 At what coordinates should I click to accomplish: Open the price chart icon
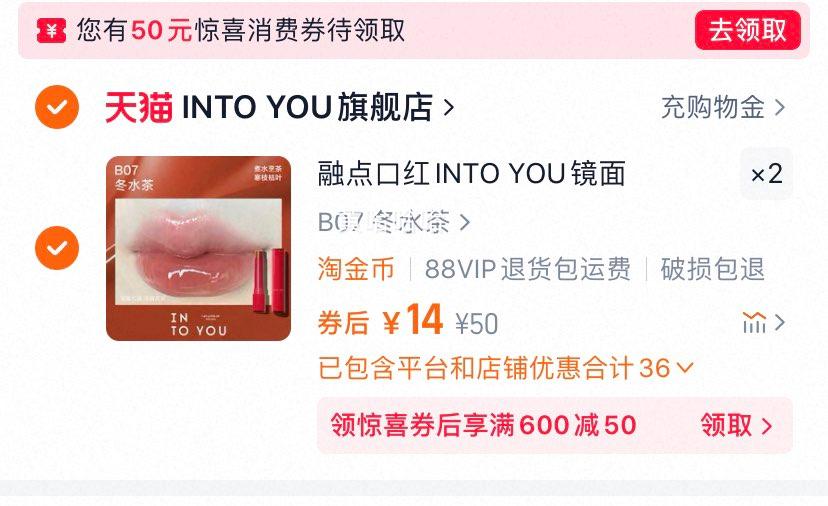click(754, 322)
